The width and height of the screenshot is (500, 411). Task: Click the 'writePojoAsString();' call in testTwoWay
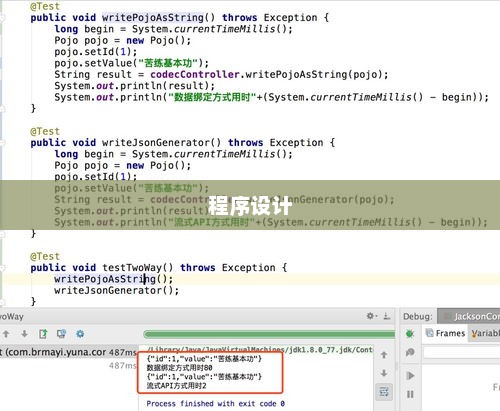[x=114, y=279]
